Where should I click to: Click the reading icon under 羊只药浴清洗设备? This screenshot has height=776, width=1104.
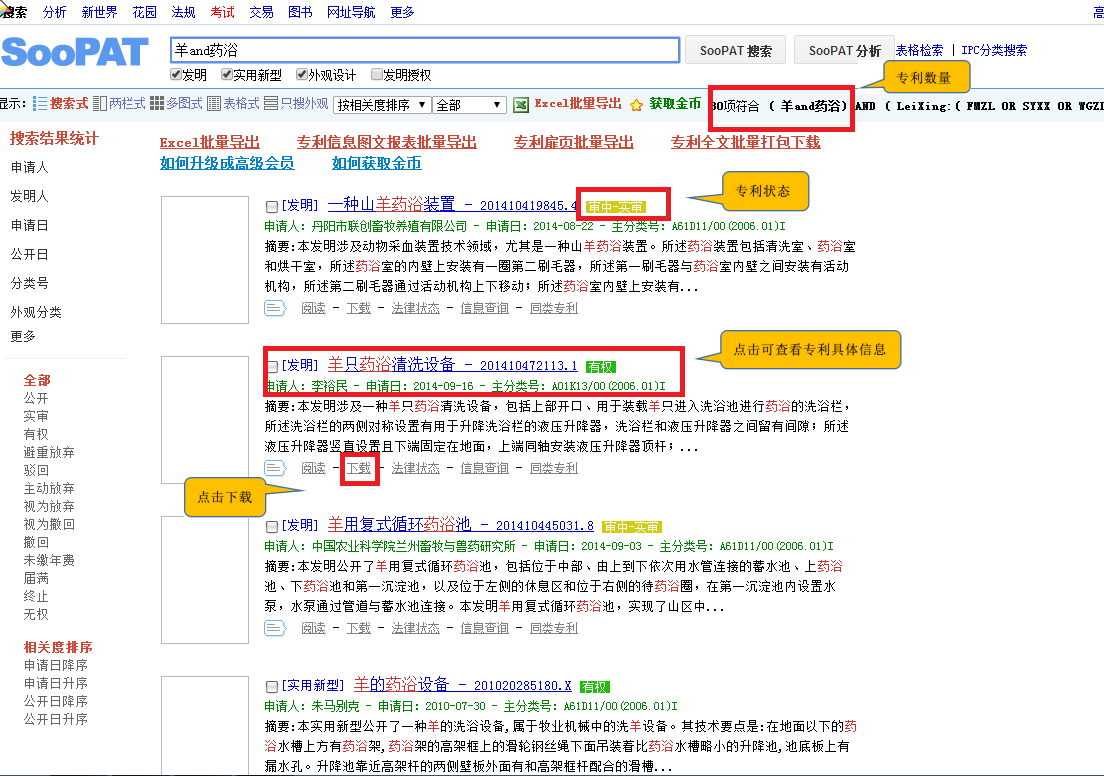click(275, 468)
